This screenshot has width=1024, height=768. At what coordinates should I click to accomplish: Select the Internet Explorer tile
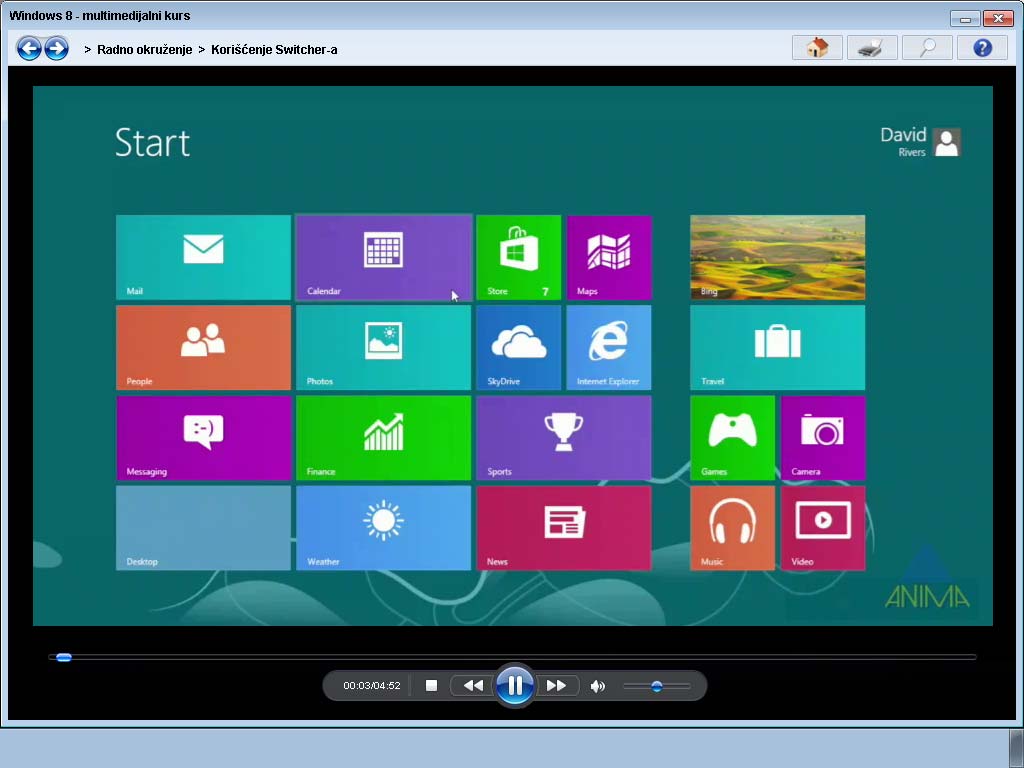pyautogui.click(x=609, y=347)
